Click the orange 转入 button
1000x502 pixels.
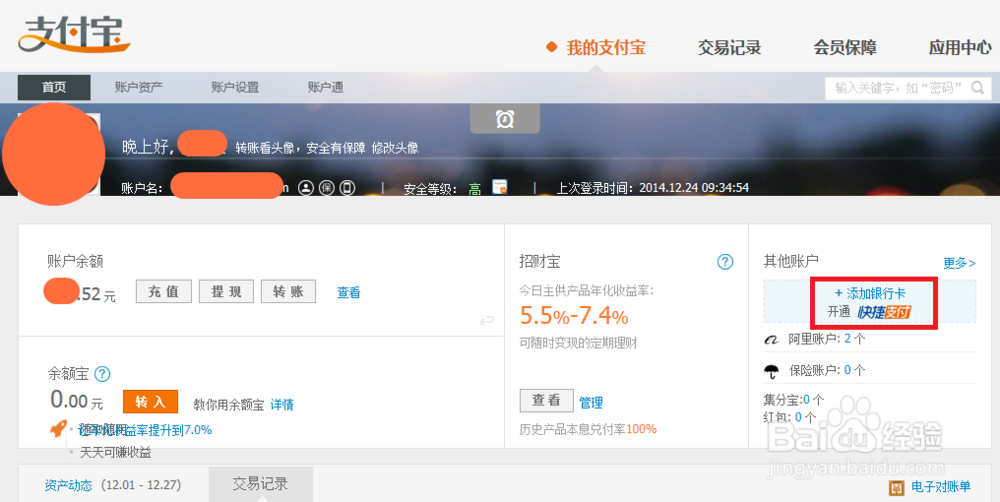tap(150, 402)
